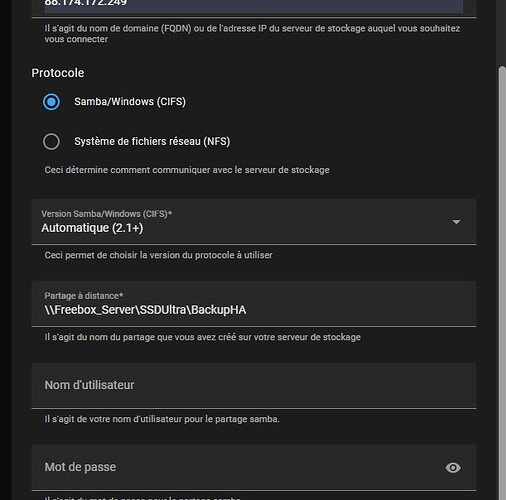
Task: Click help text describing the share name
Action: click(202, 337)
